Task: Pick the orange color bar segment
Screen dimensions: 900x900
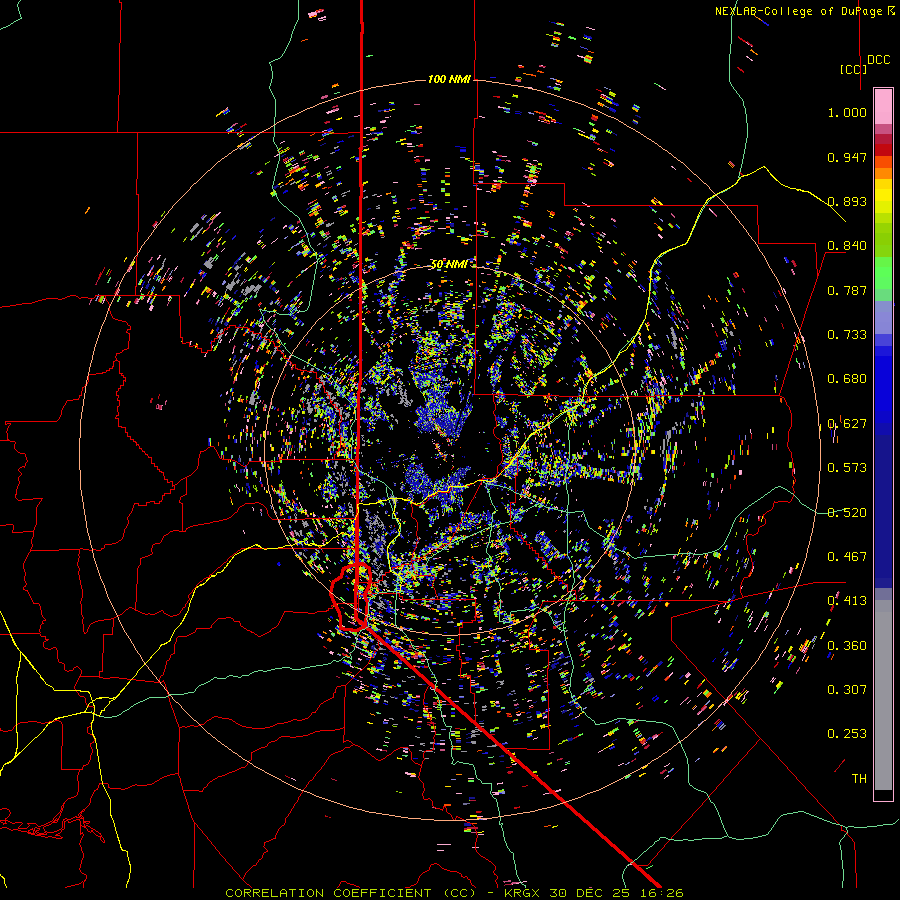Action: pyautogui.click(x=883, y=173)
